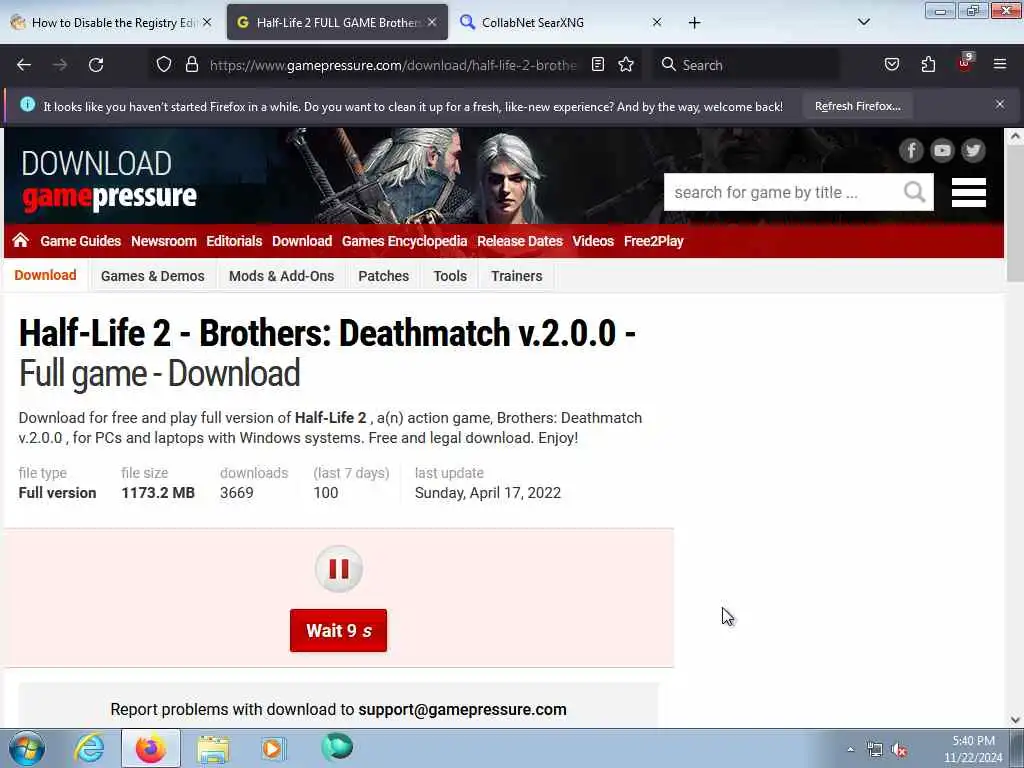Close the Half-Life 2 FULL GAME tab

[x=432, y=22]
